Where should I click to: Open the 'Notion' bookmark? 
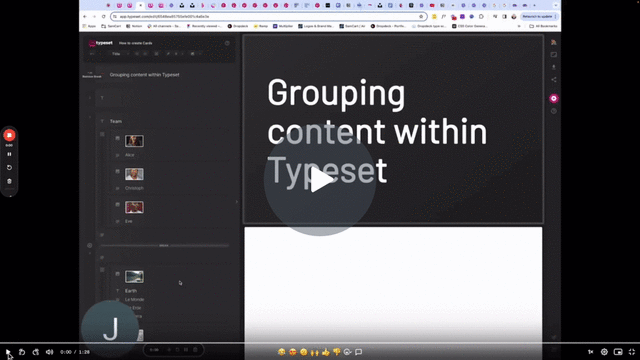click(x=134, y=26)
